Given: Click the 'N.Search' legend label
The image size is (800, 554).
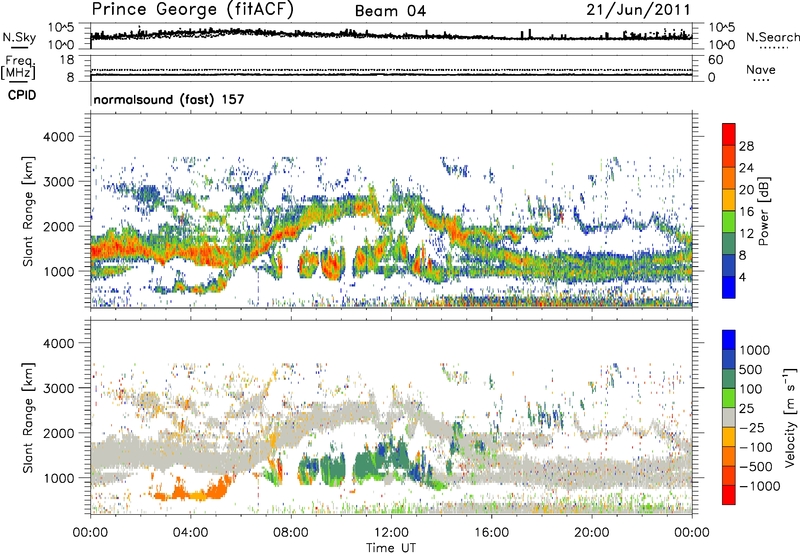Looking at the screenshot, I should tap(772, 37).
